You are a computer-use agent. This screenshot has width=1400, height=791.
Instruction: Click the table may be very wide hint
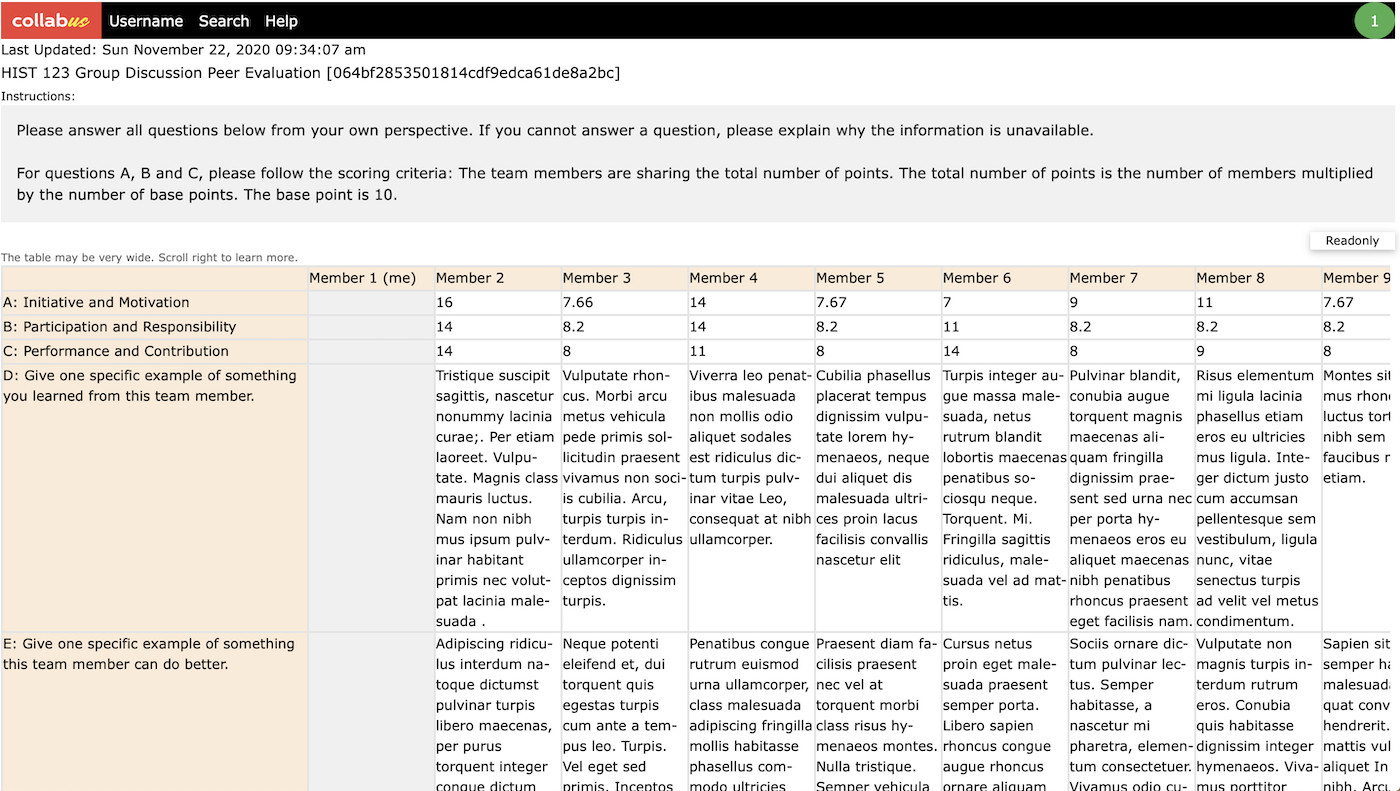tap(149, 257)
